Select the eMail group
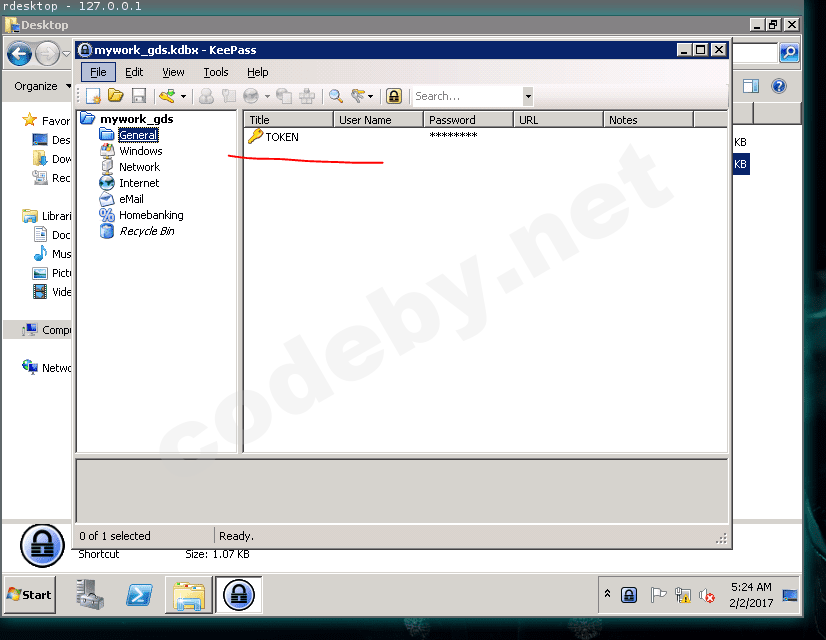Viewport: 826px width, 640px height. pos(131,199)
